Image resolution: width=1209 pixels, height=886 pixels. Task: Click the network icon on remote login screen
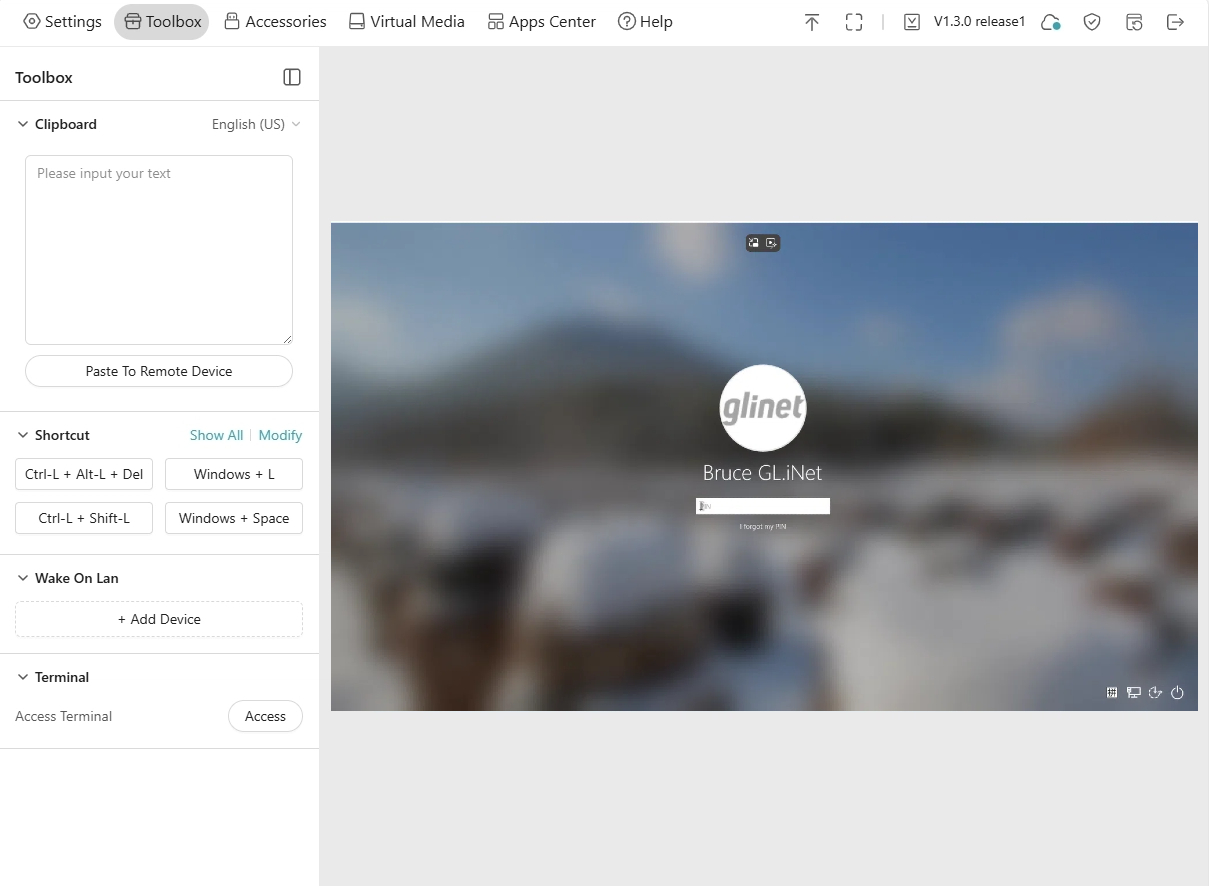point(1134,693)
